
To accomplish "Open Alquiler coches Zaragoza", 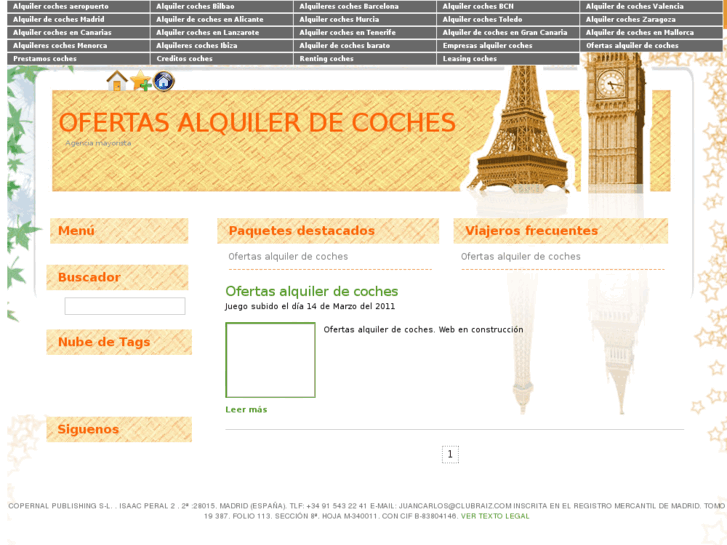I will tap(651, 19).
